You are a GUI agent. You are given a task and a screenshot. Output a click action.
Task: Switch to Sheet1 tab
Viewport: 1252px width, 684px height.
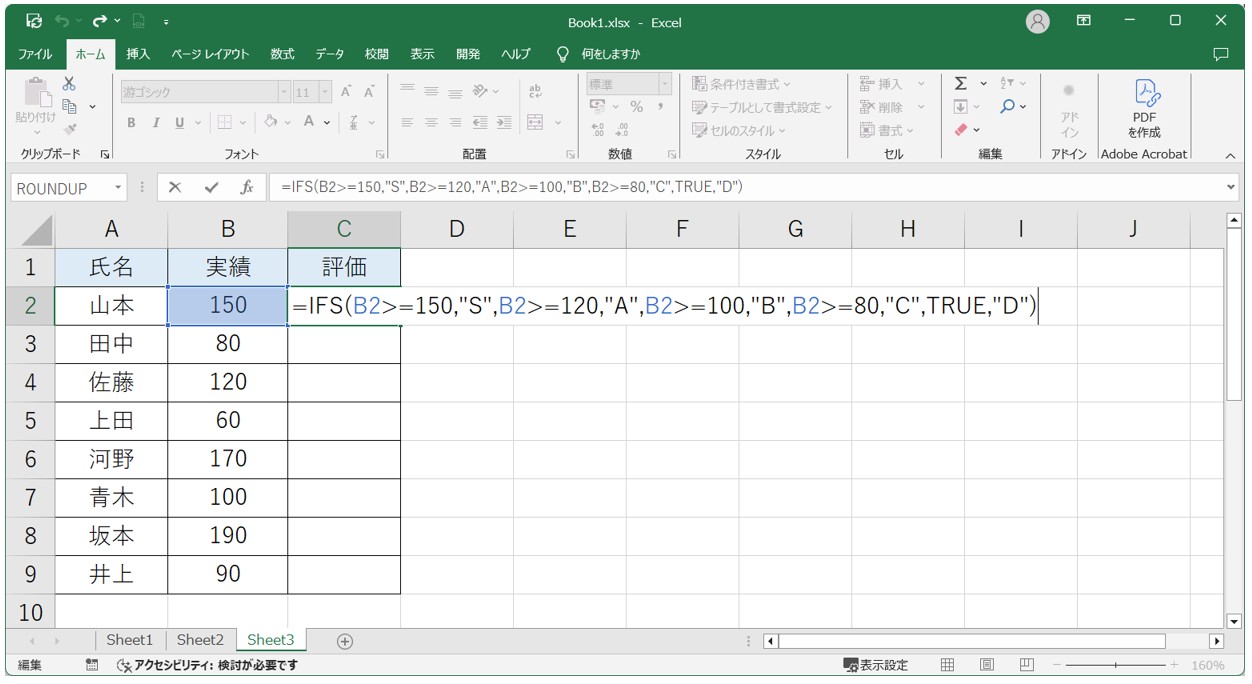pyautogui.click(x=130, y=640)
